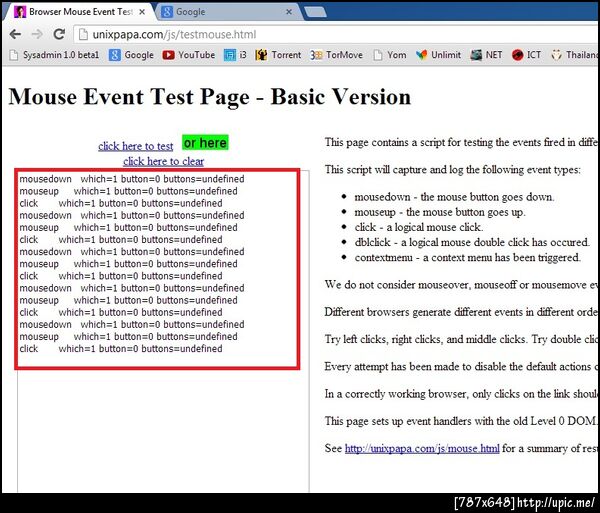Open the Sysadmin 1.0 beta1 bookmark
Image resolution: width=600 pixels, height=513 pixels.
pyautogui.click(x=54, y=55)
